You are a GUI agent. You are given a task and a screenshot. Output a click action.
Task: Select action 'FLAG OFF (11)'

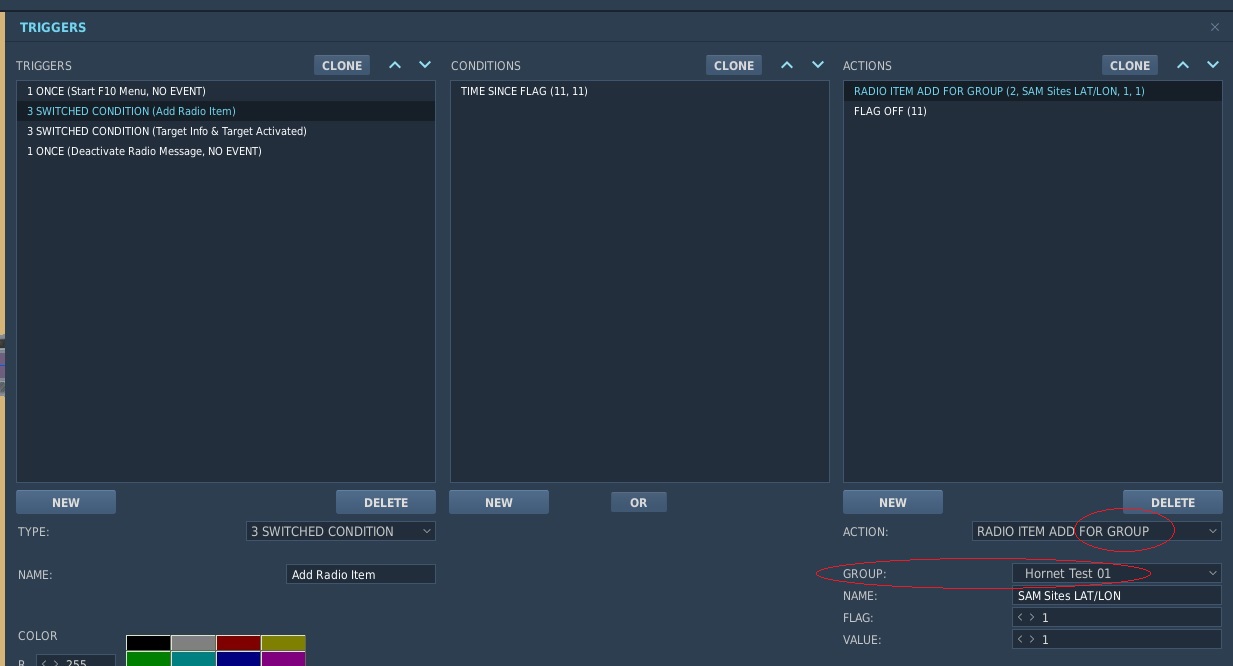tap(1033, 111)
